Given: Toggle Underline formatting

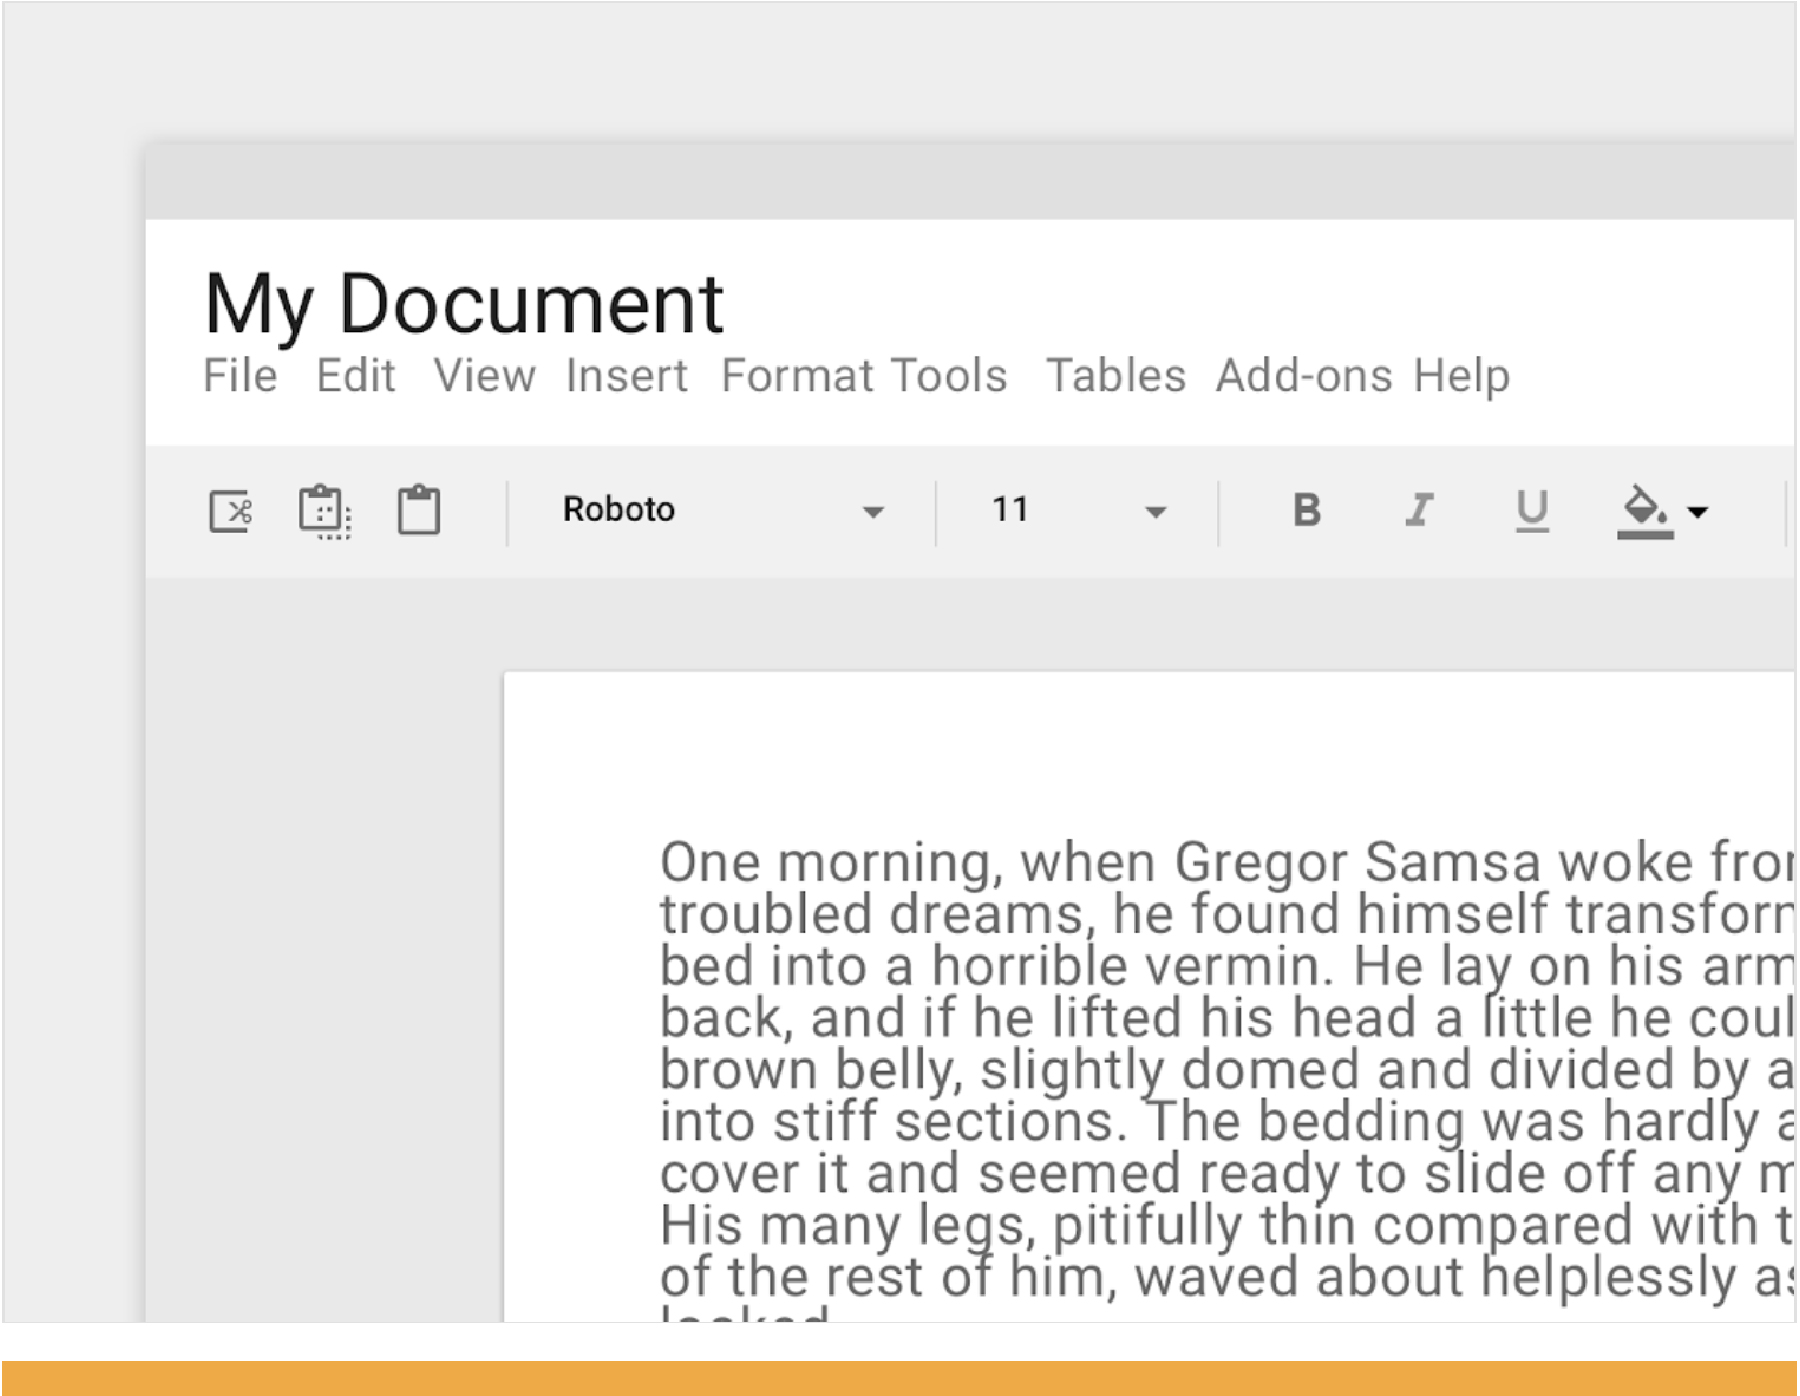Looking at the screenshot, I should point(1532,511).
